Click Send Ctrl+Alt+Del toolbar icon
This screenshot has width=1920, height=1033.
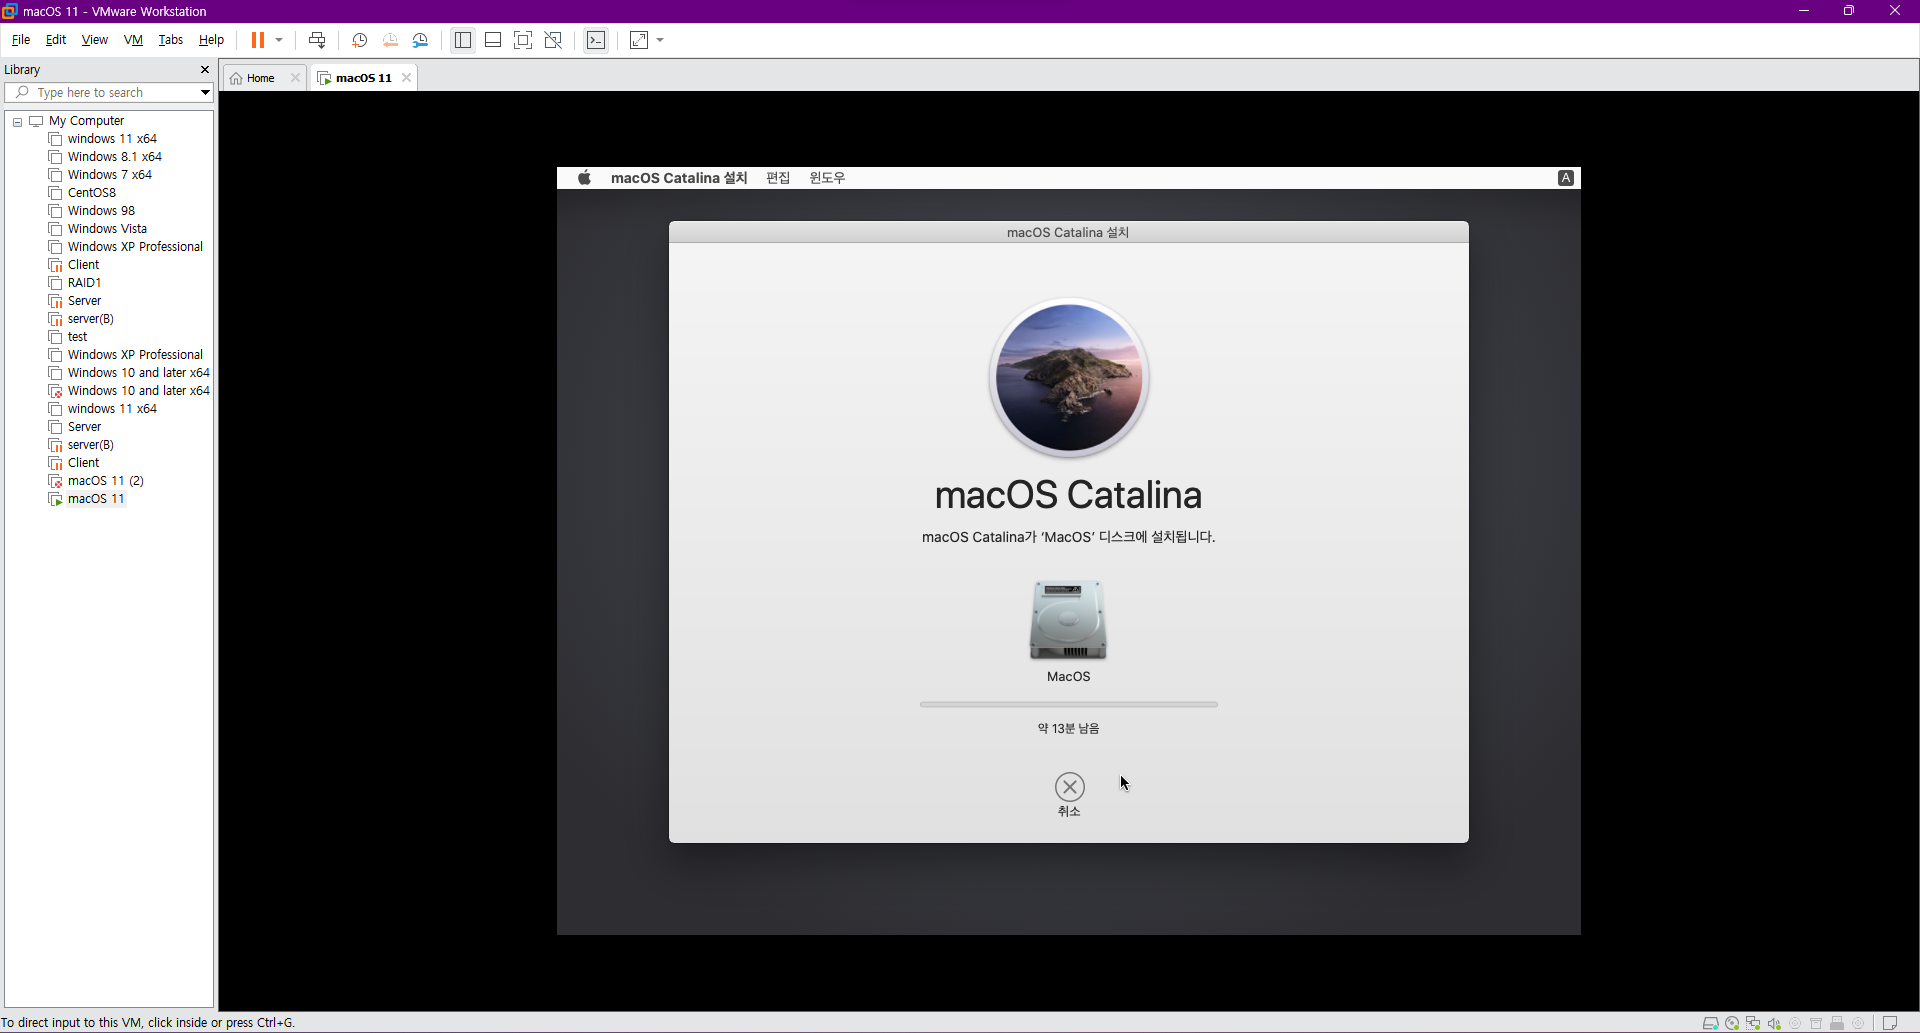pos(317,40)
